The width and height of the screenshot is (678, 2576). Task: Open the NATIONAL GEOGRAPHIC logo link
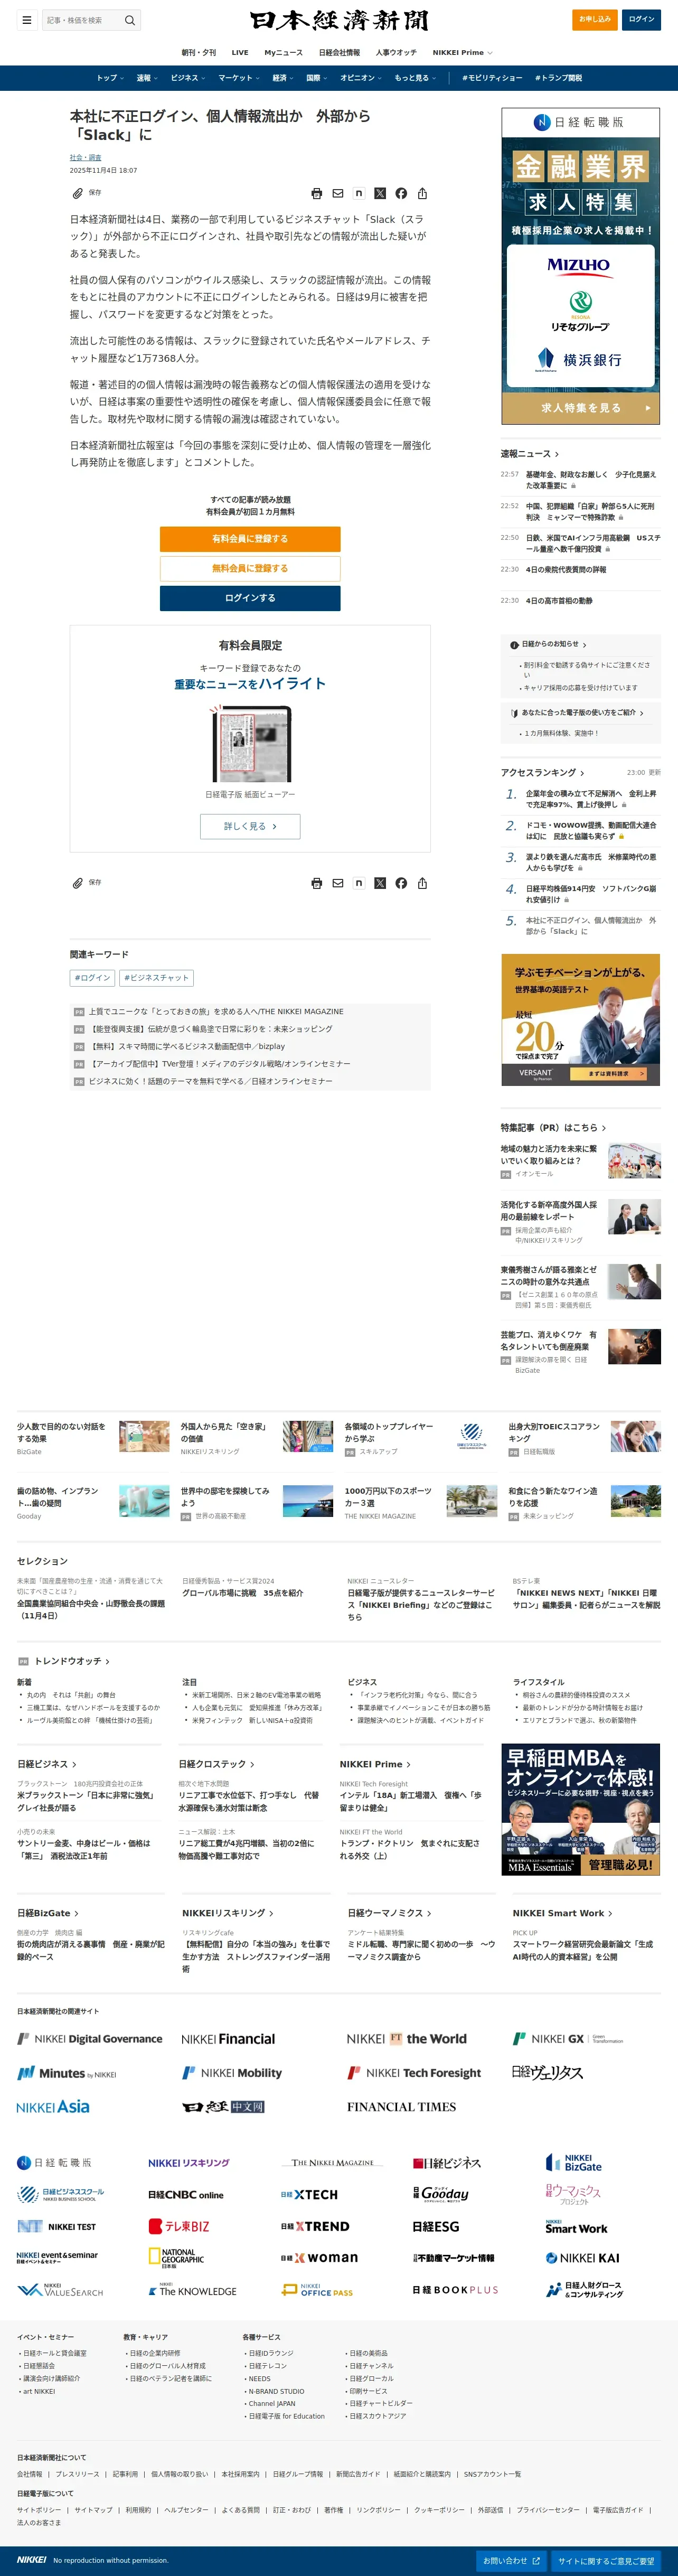point(176,2258)
